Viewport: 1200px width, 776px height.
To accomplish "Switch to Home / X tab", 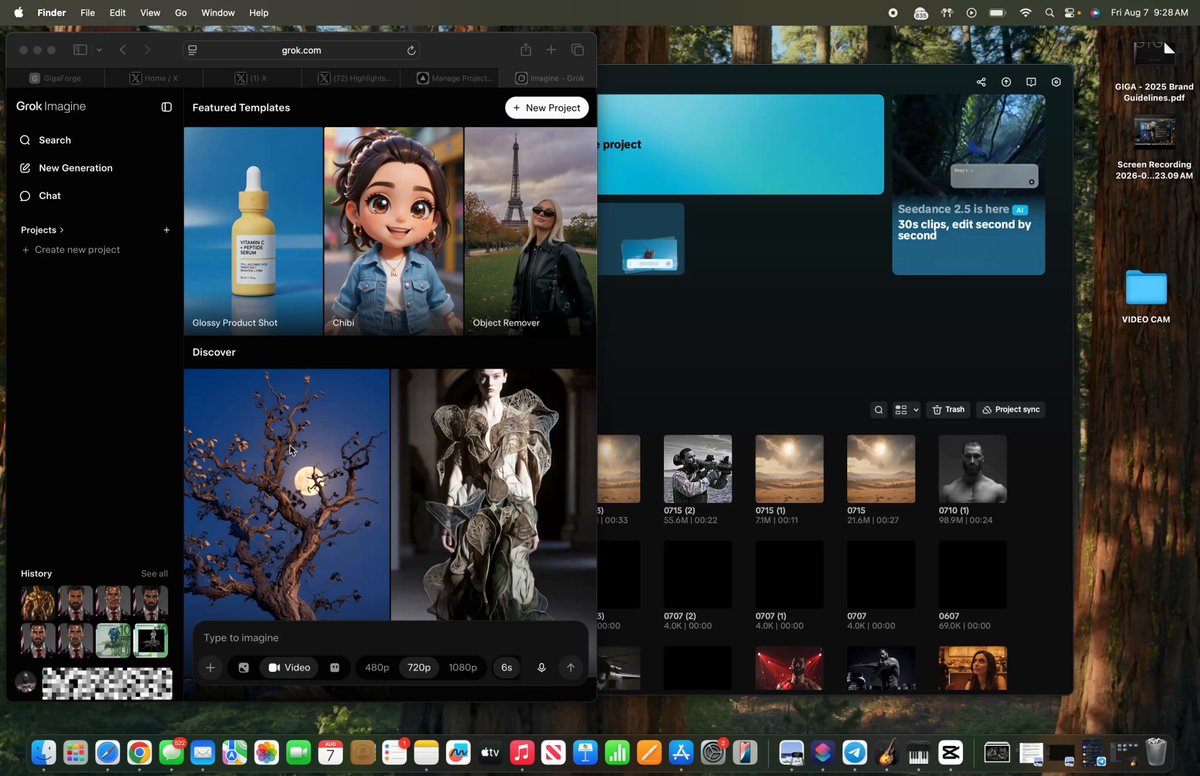I will tap(154, 78).
